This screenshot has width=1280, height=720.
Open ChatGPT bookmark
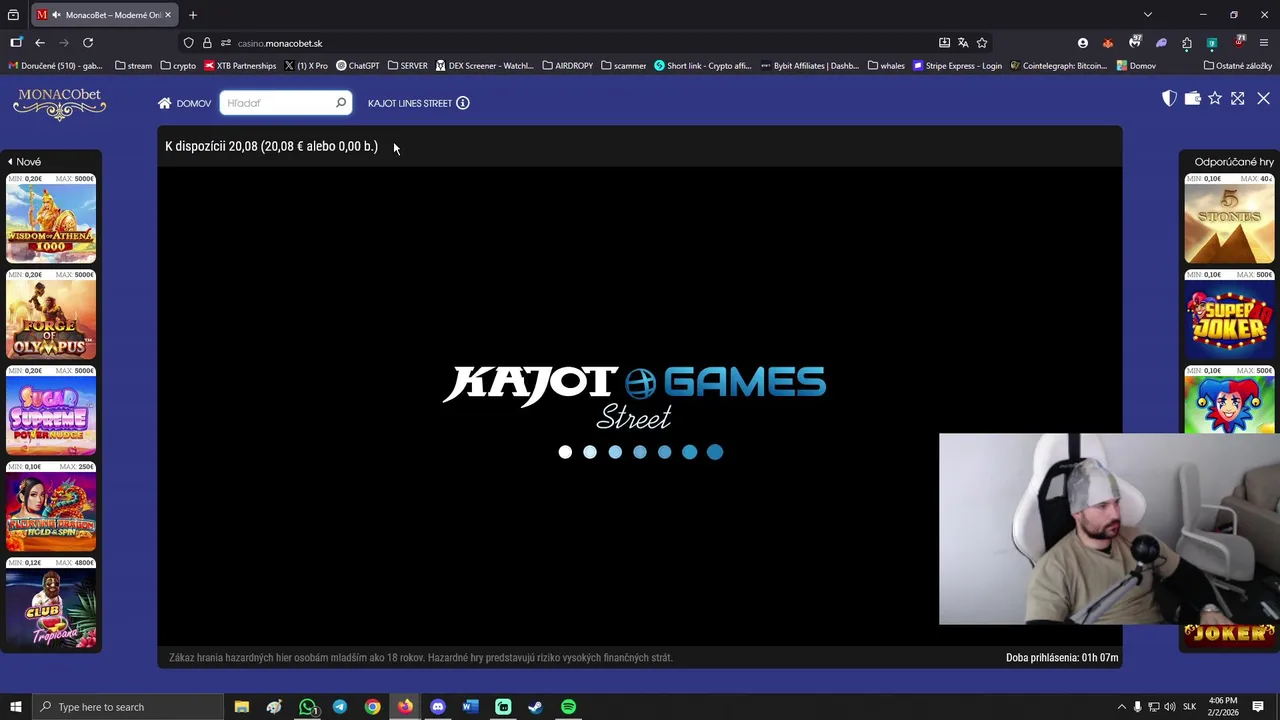tap(357, 66)
